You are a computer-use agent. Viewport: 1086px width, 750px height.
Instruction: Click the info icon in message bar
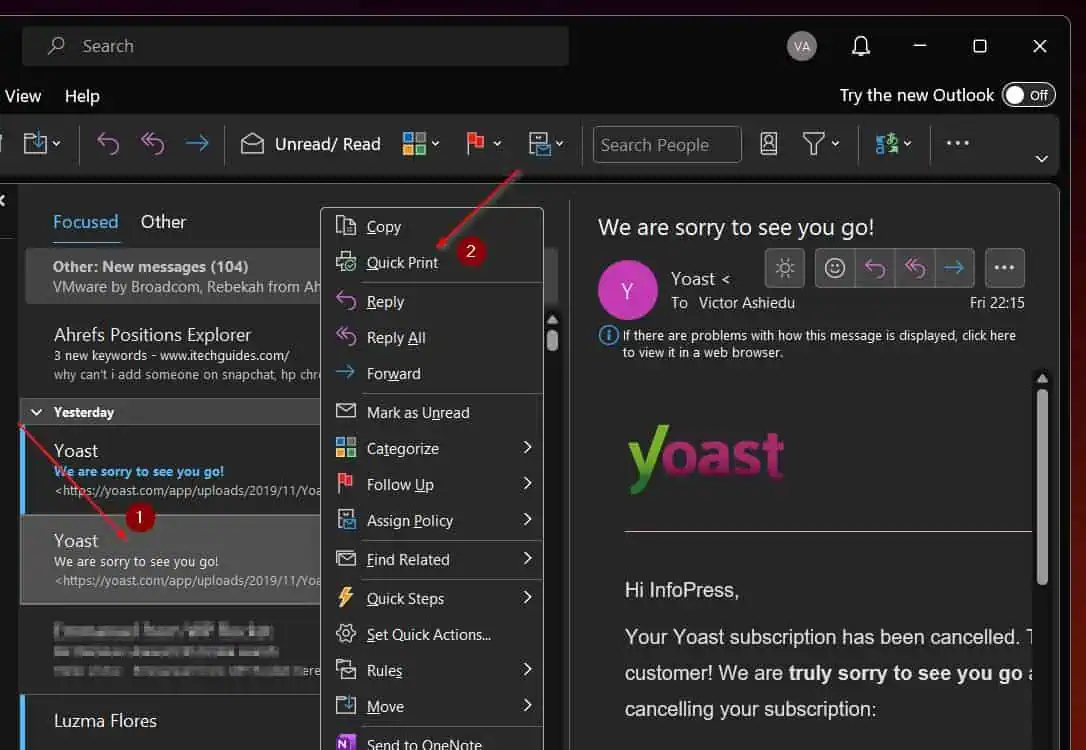click(608, 335)
